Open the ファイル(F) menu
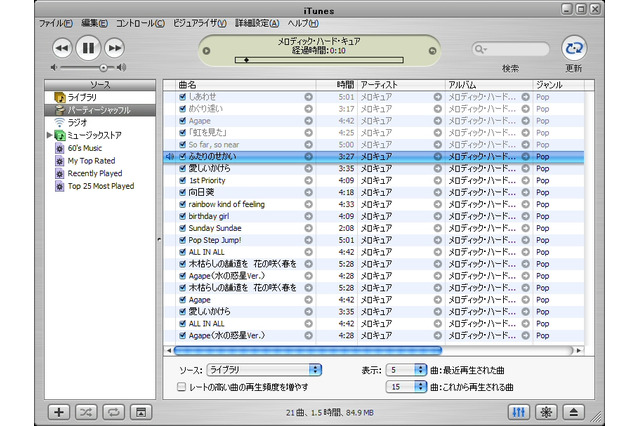The width and height of the screenshot is (640, 426). (x=56, y=23)
